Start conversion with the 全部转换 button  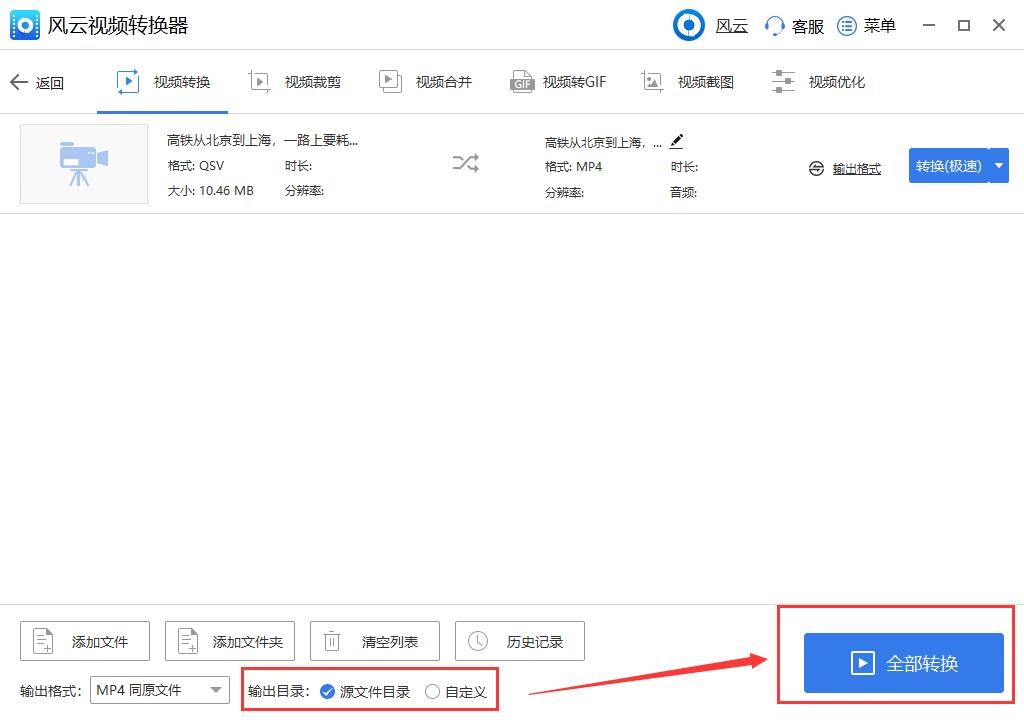coord(903,662)
